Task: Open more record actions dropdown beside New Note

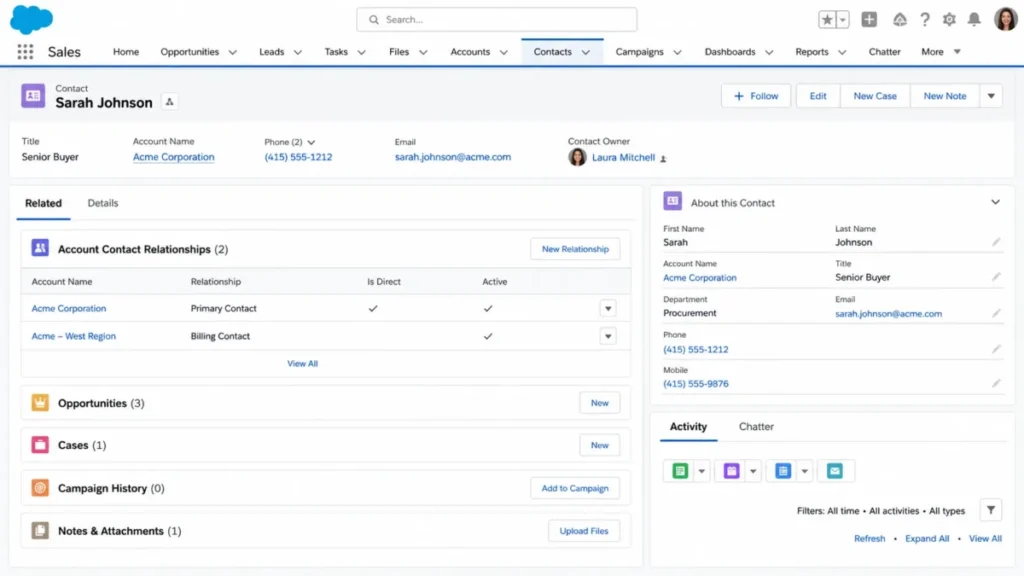Action: click(991, 96)
